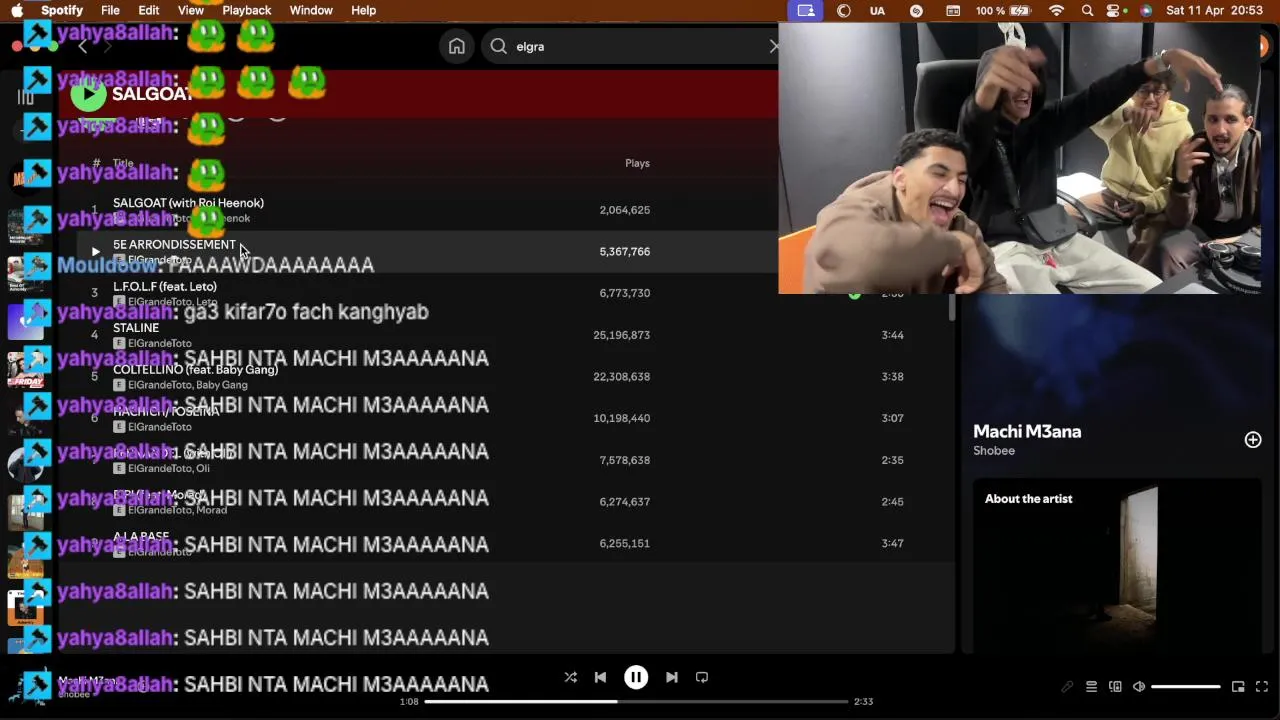Screen dimensions: 1280x720
Task: Open Your Library icon in left sidebar
Action: 25,96
